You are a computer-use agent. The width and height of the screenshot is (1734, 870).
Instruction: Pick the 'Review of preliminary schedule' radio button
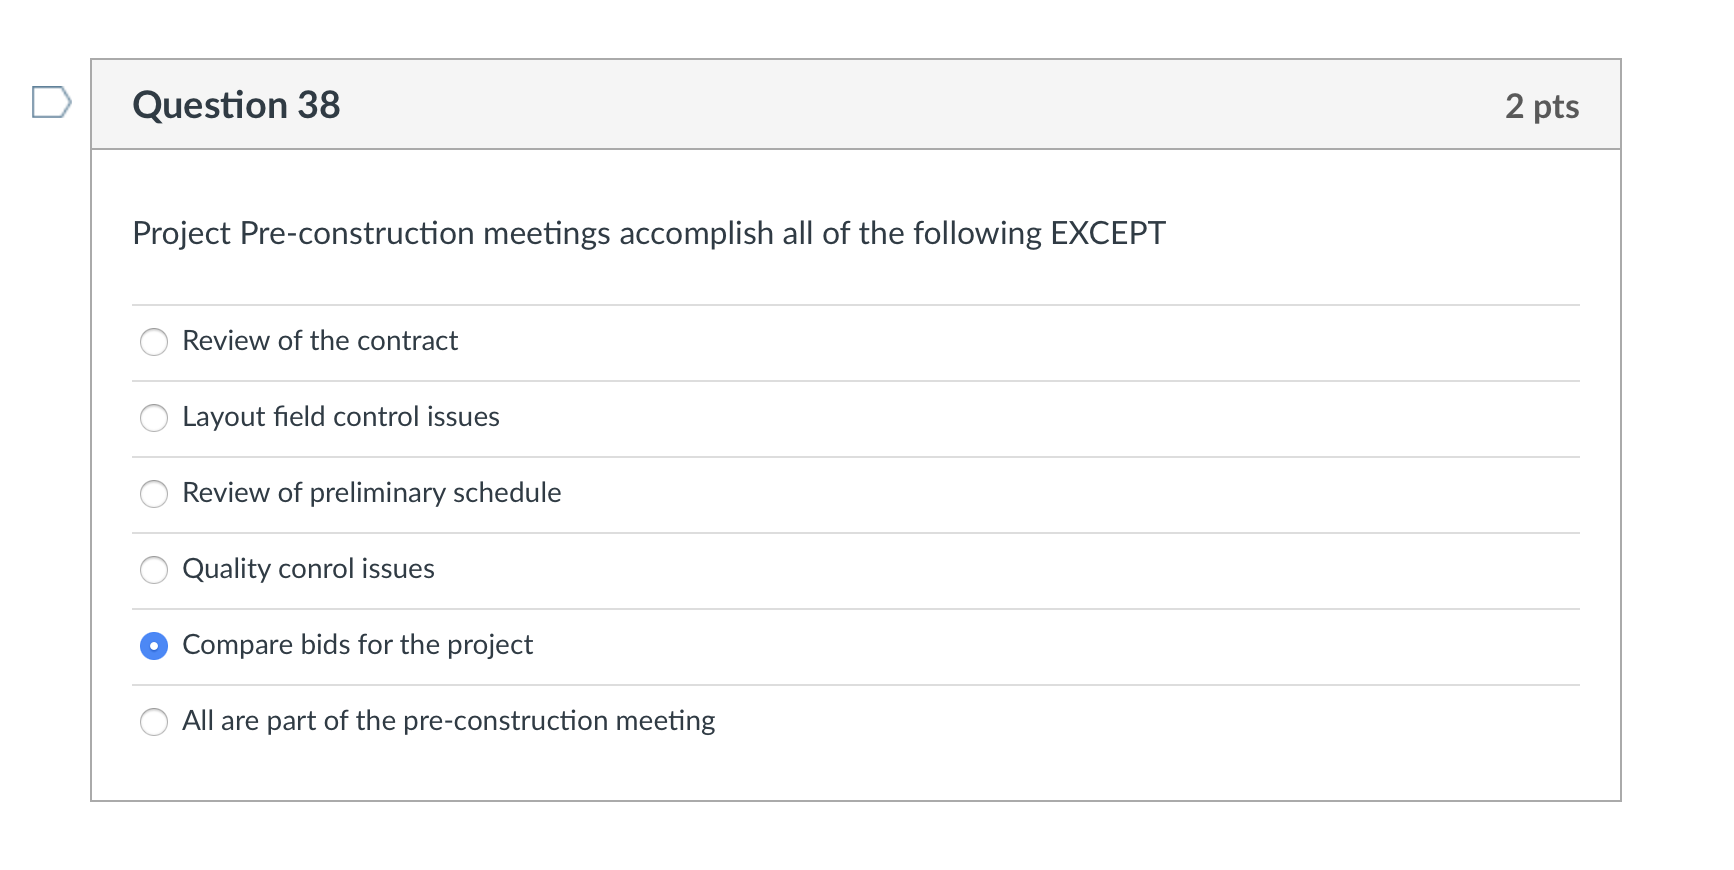(x=154, y=494)
